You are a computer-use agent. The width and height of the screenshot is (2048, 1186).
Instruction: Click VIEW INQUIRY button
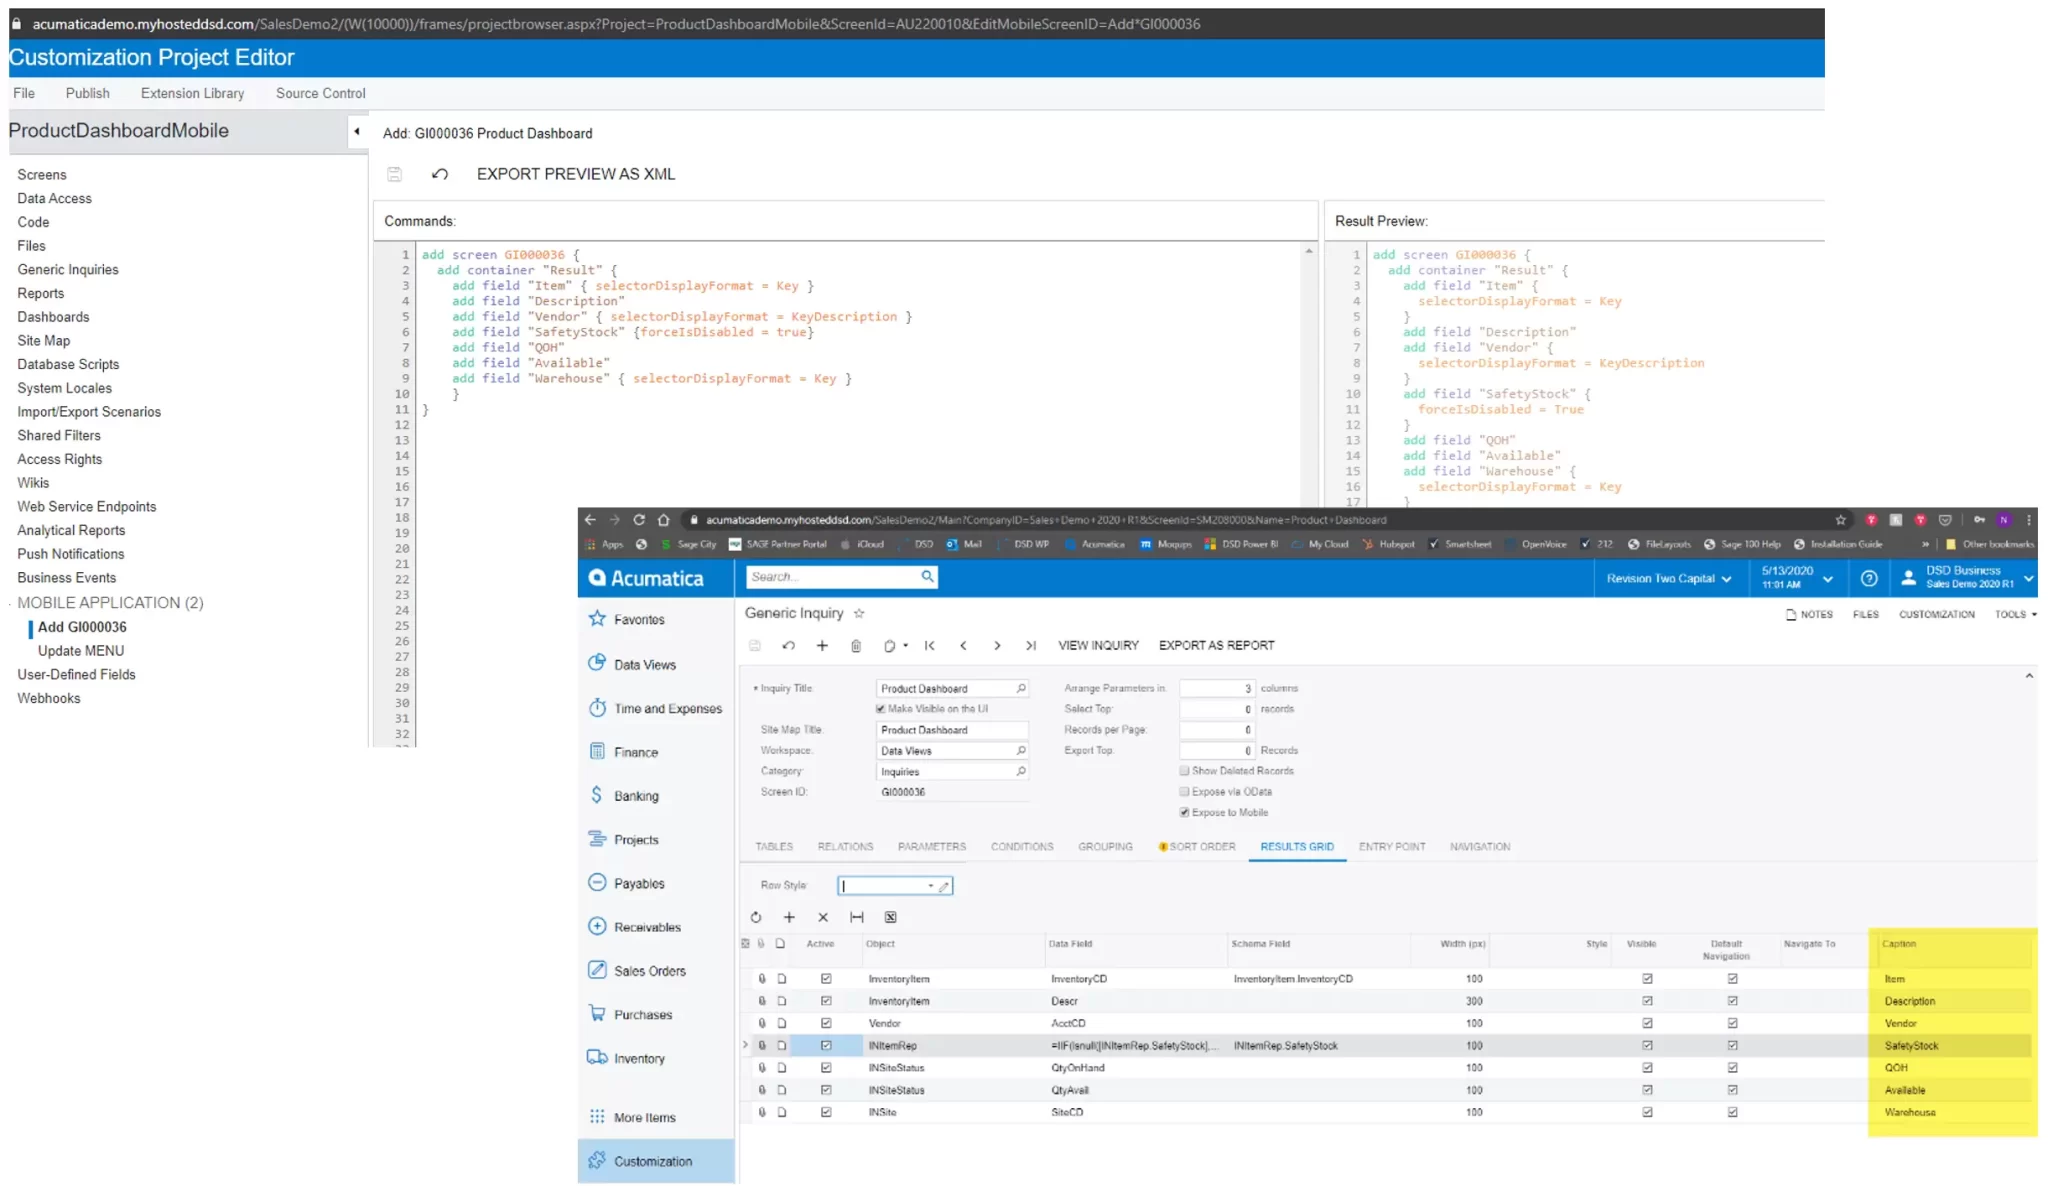coord(1098,646)
